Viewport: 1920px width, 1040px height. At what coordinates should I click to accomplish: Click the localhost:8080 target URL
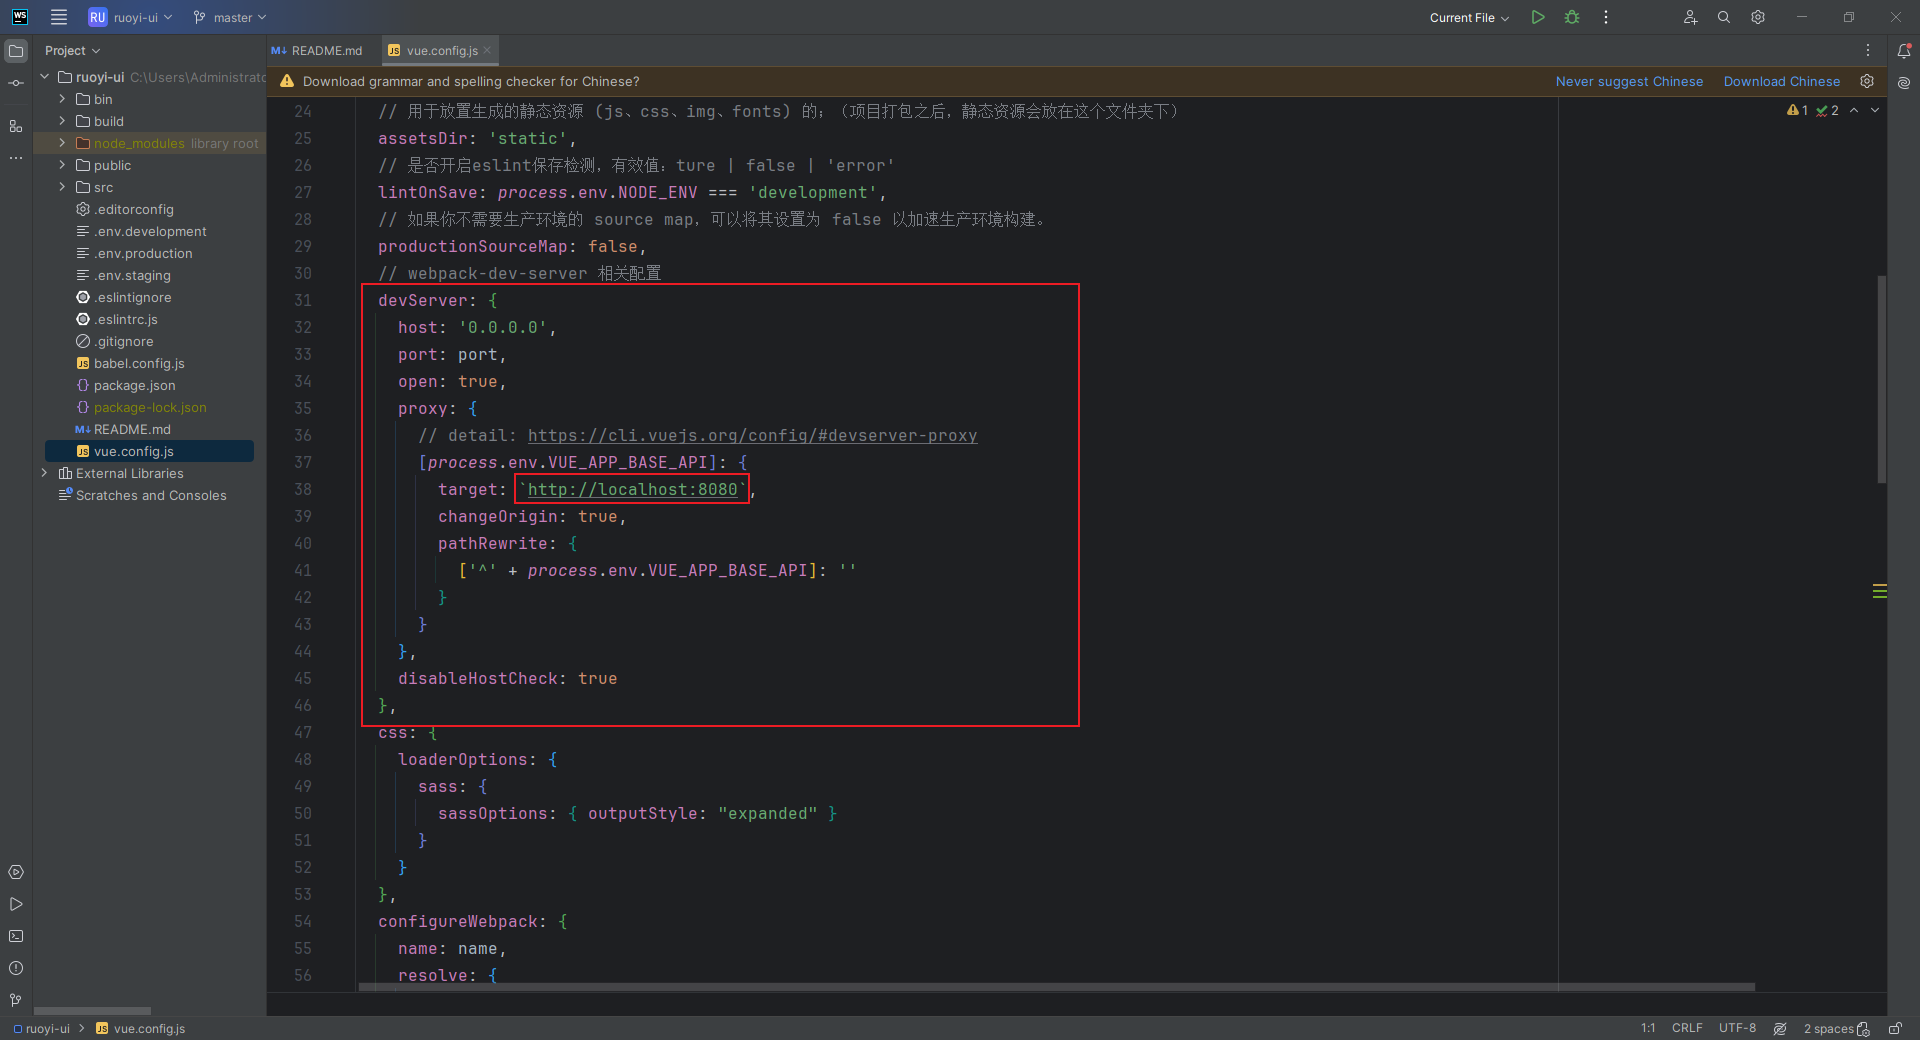point(632,489)
